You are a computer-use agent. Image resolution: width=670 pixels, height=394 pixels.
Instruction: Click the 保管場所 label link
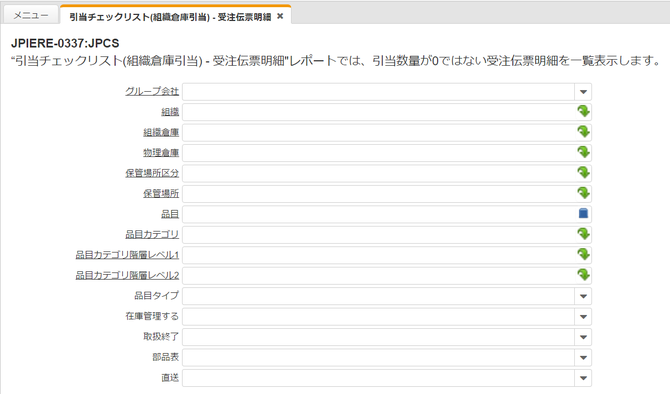pos(161,193)
